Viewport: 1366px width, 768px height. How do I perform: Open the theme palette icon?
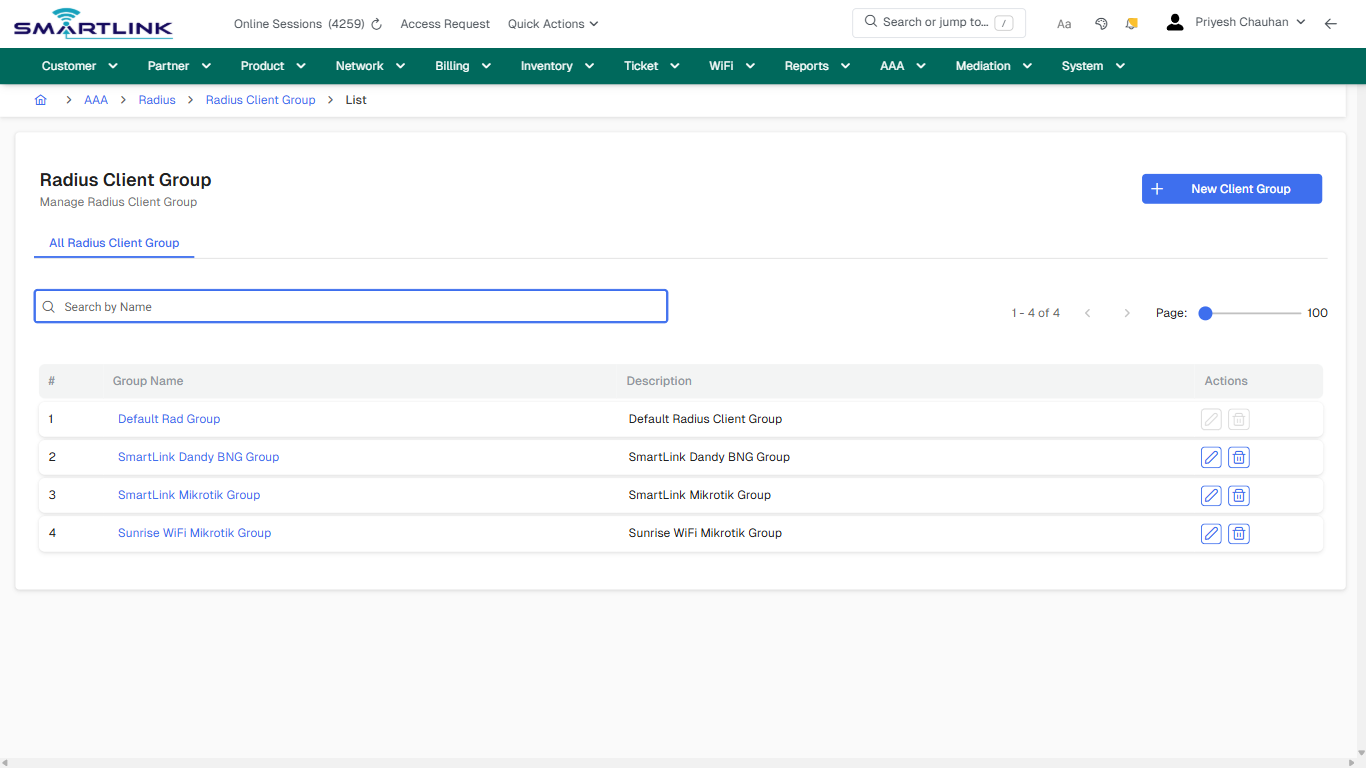(1101, 22)
